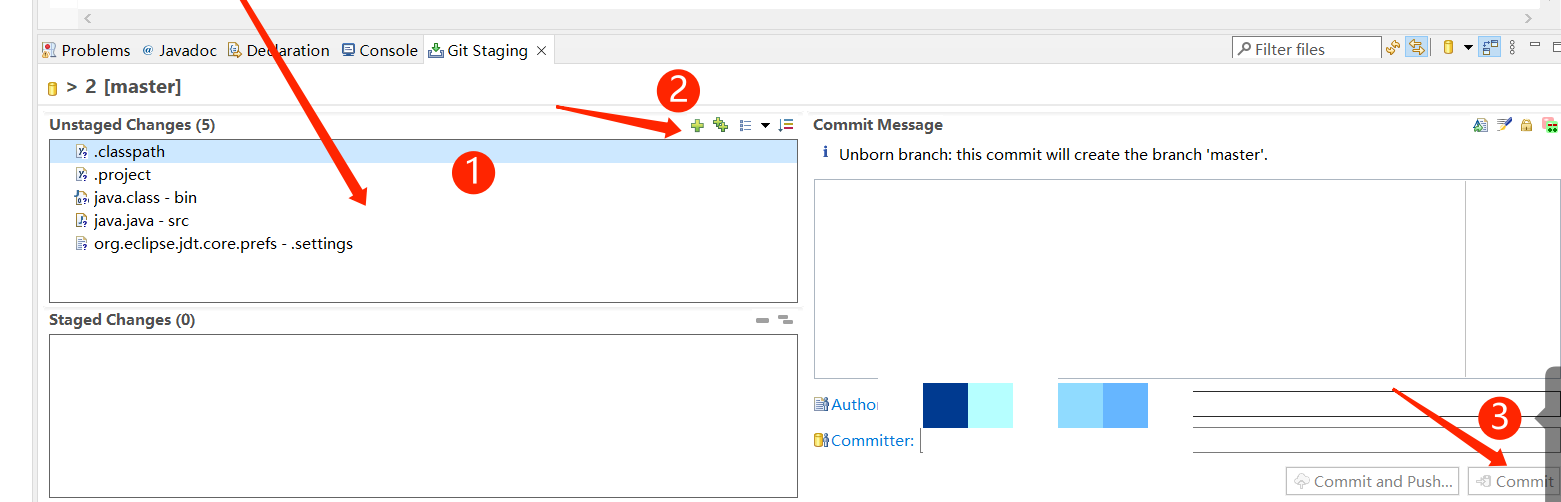
Task: Click right arrow of the horizontal scrollbar
Action: click(x=1528, y=18)
